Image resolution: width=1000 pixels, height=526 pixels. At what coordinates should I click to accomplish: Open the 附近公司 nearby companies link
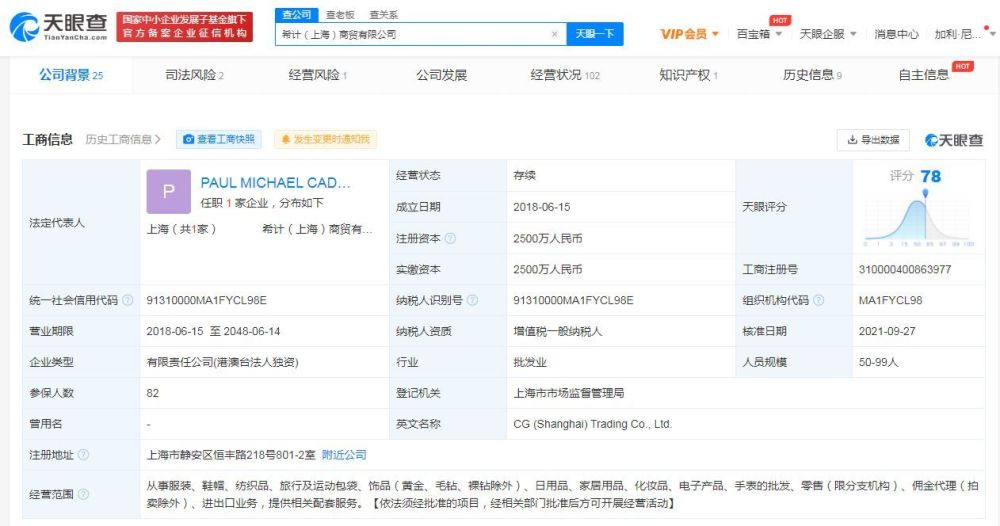click(344, 455)
